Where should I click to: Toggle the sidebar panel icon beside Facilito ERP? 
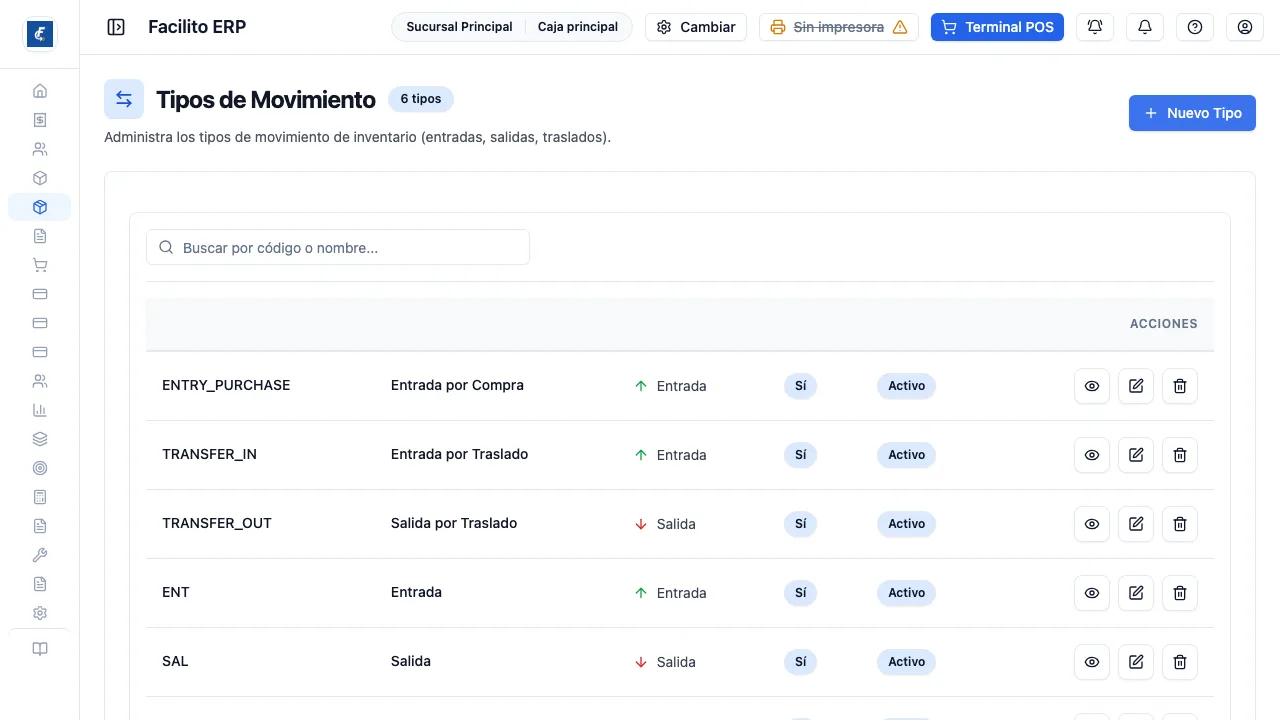tap(116, 27)
